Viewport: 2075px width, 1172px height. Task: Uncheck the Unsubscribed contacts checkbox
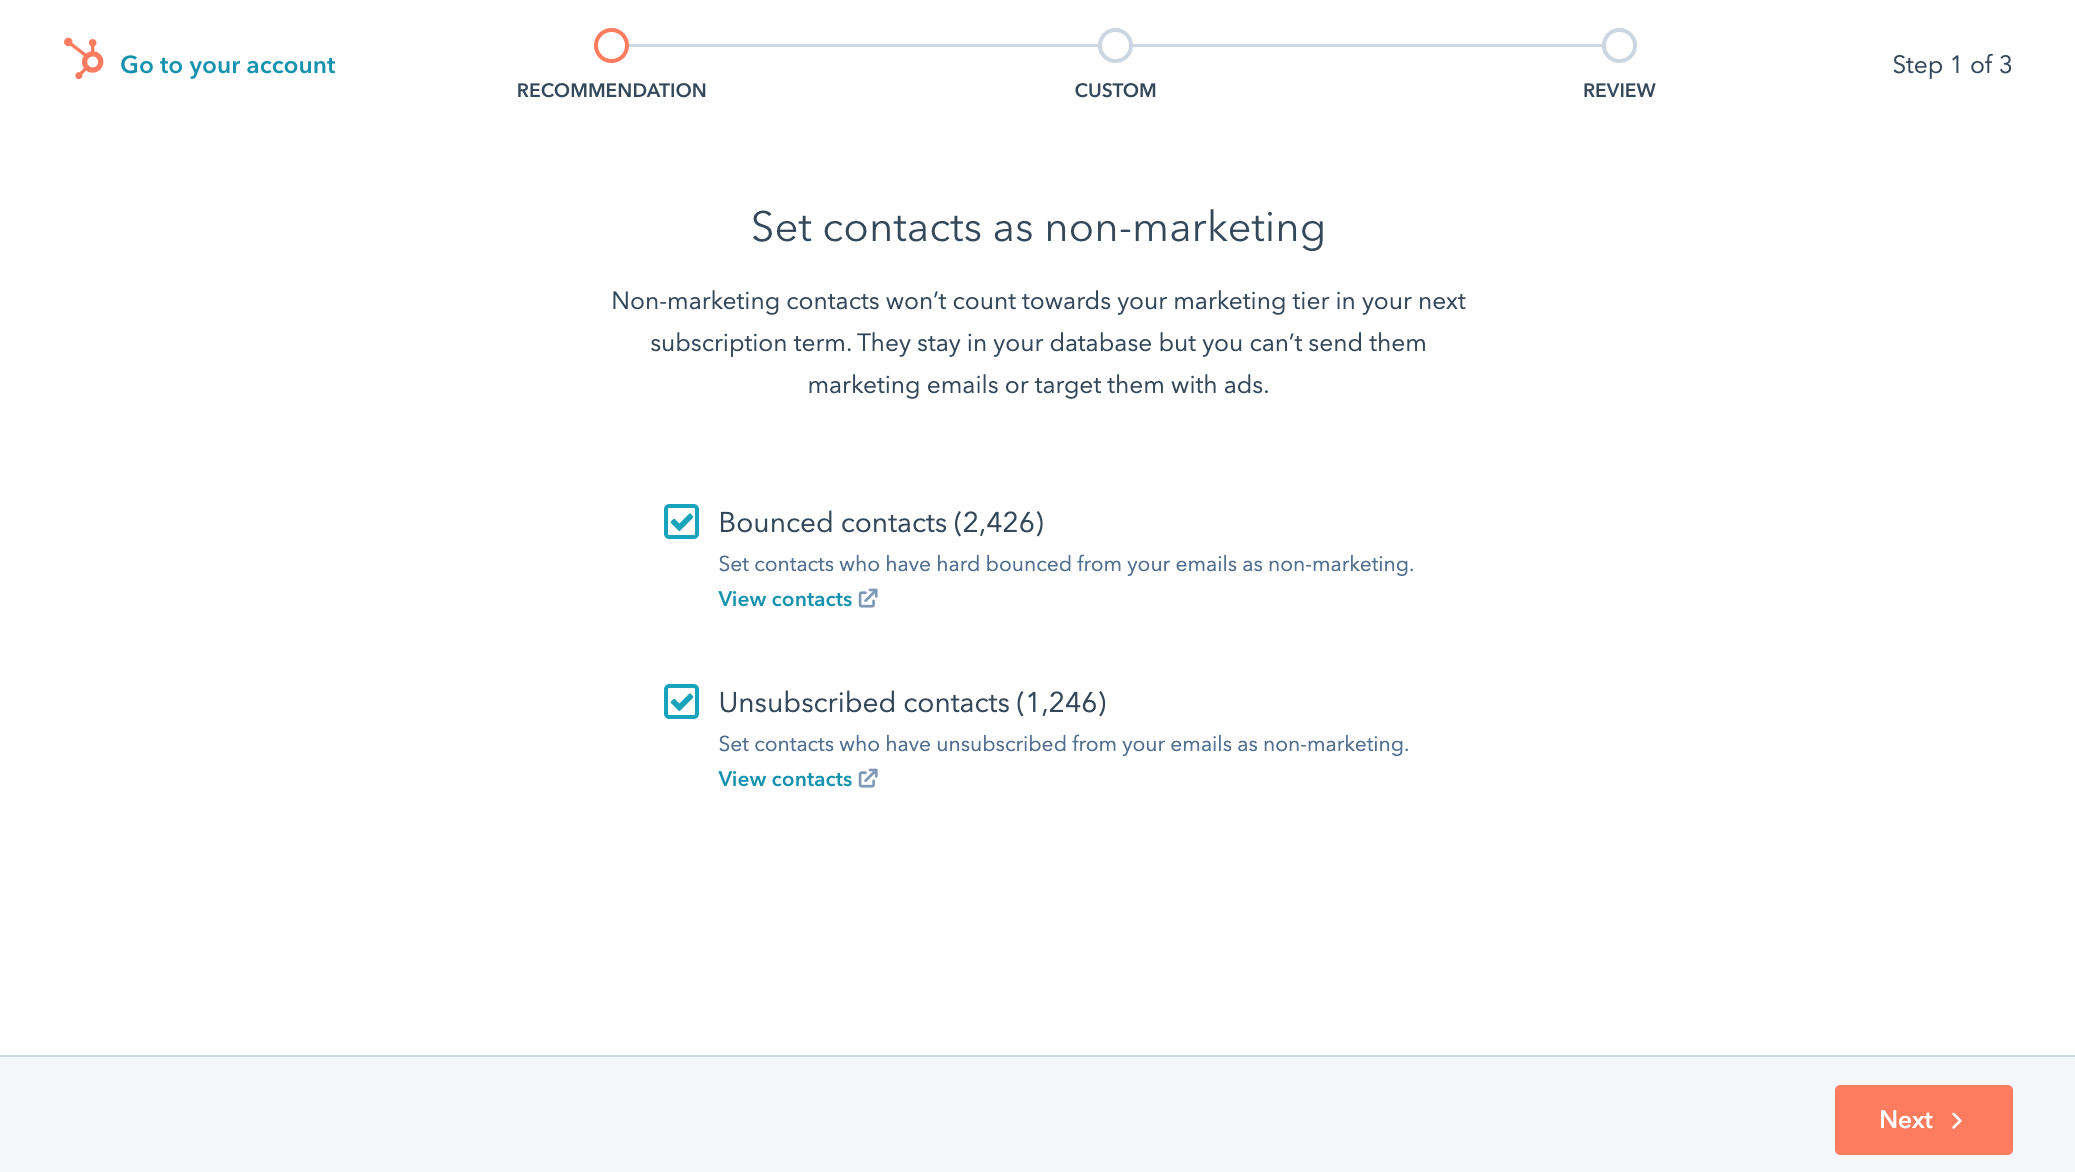681,702
